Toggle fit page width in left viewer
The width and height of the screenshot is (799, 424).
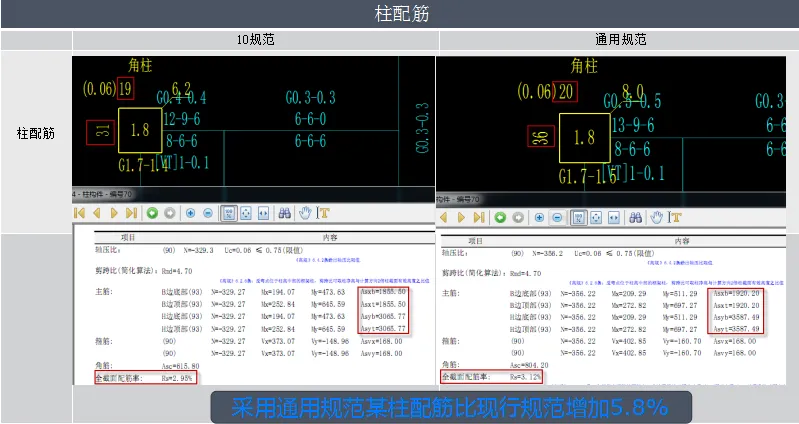pyautogui.click(x=263, y=213)
